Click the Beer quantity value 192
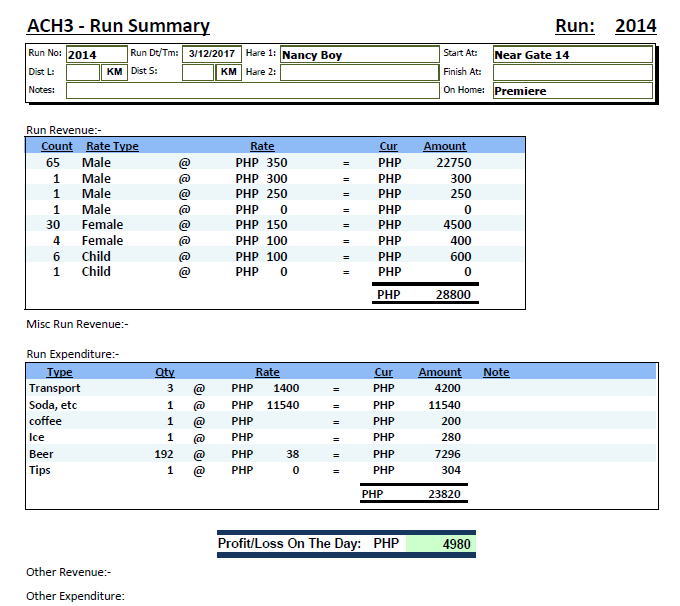The width and height of the screenshot is (680, 606). tap(164, 454)
